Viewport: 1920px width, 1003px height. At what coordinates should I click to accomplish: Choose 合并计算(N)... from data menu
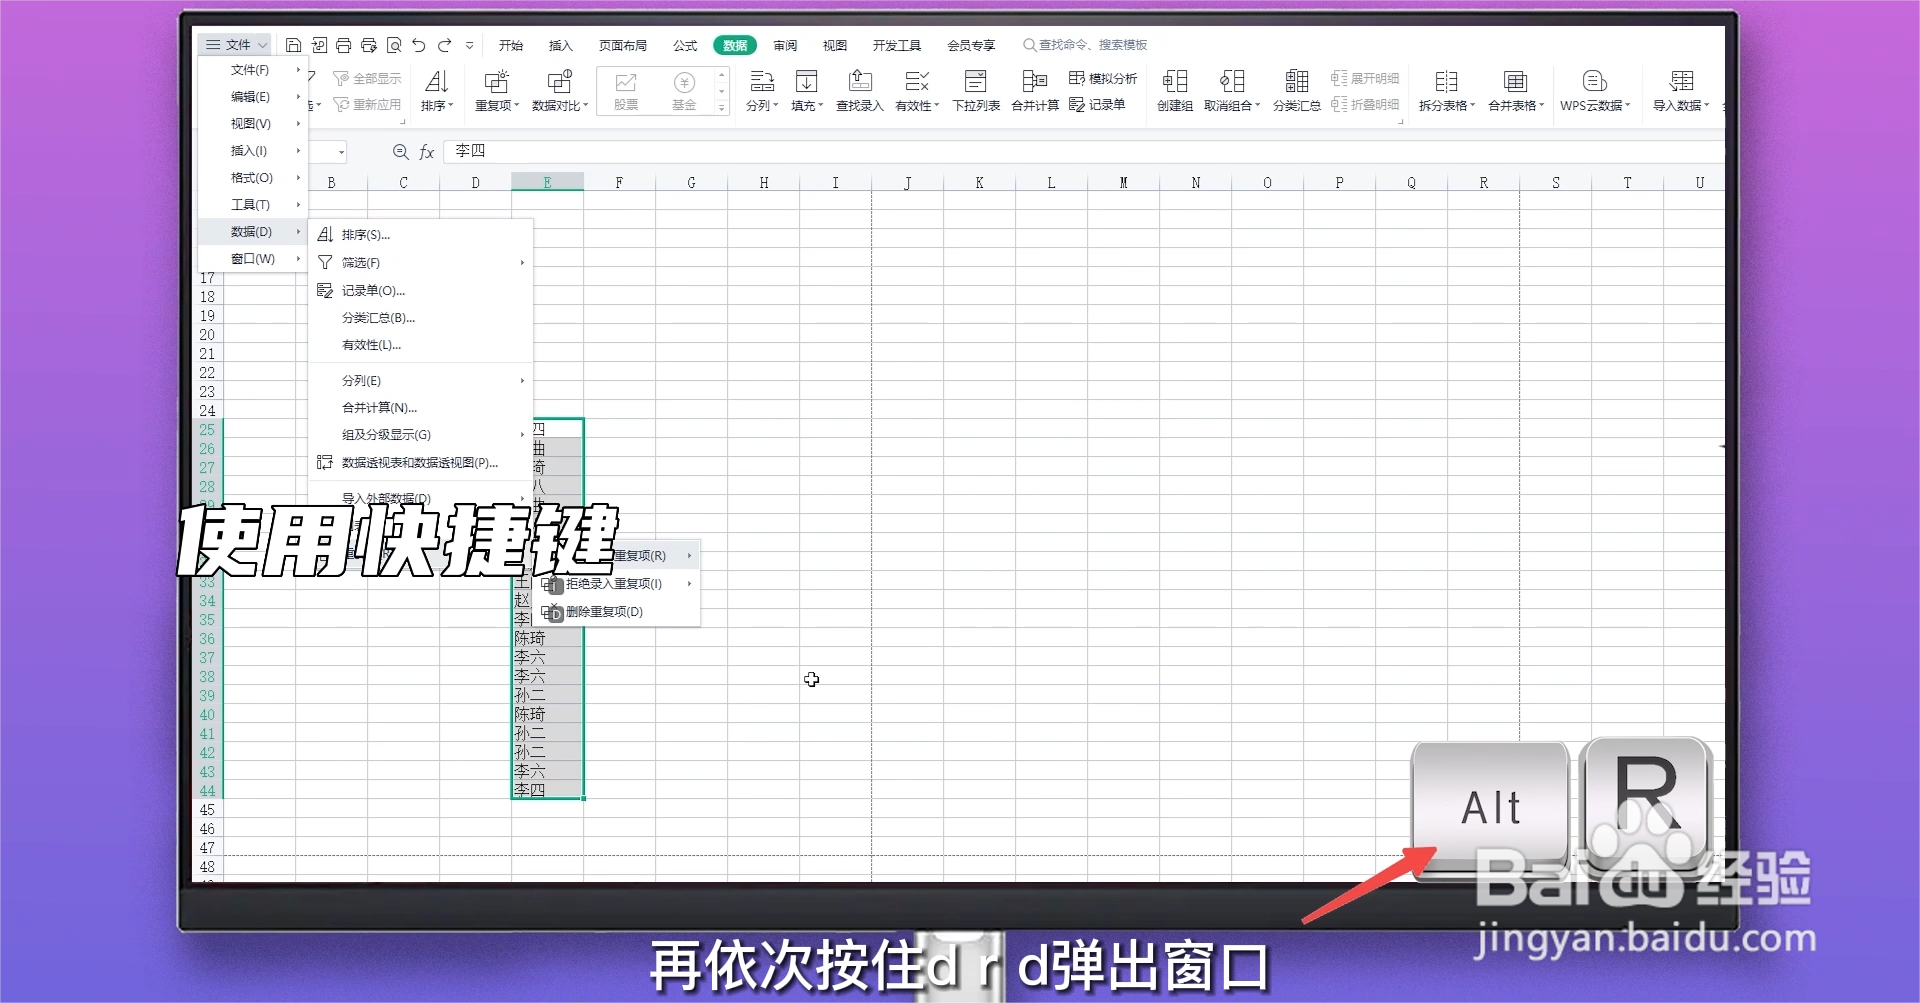click(x=420, y=408)
